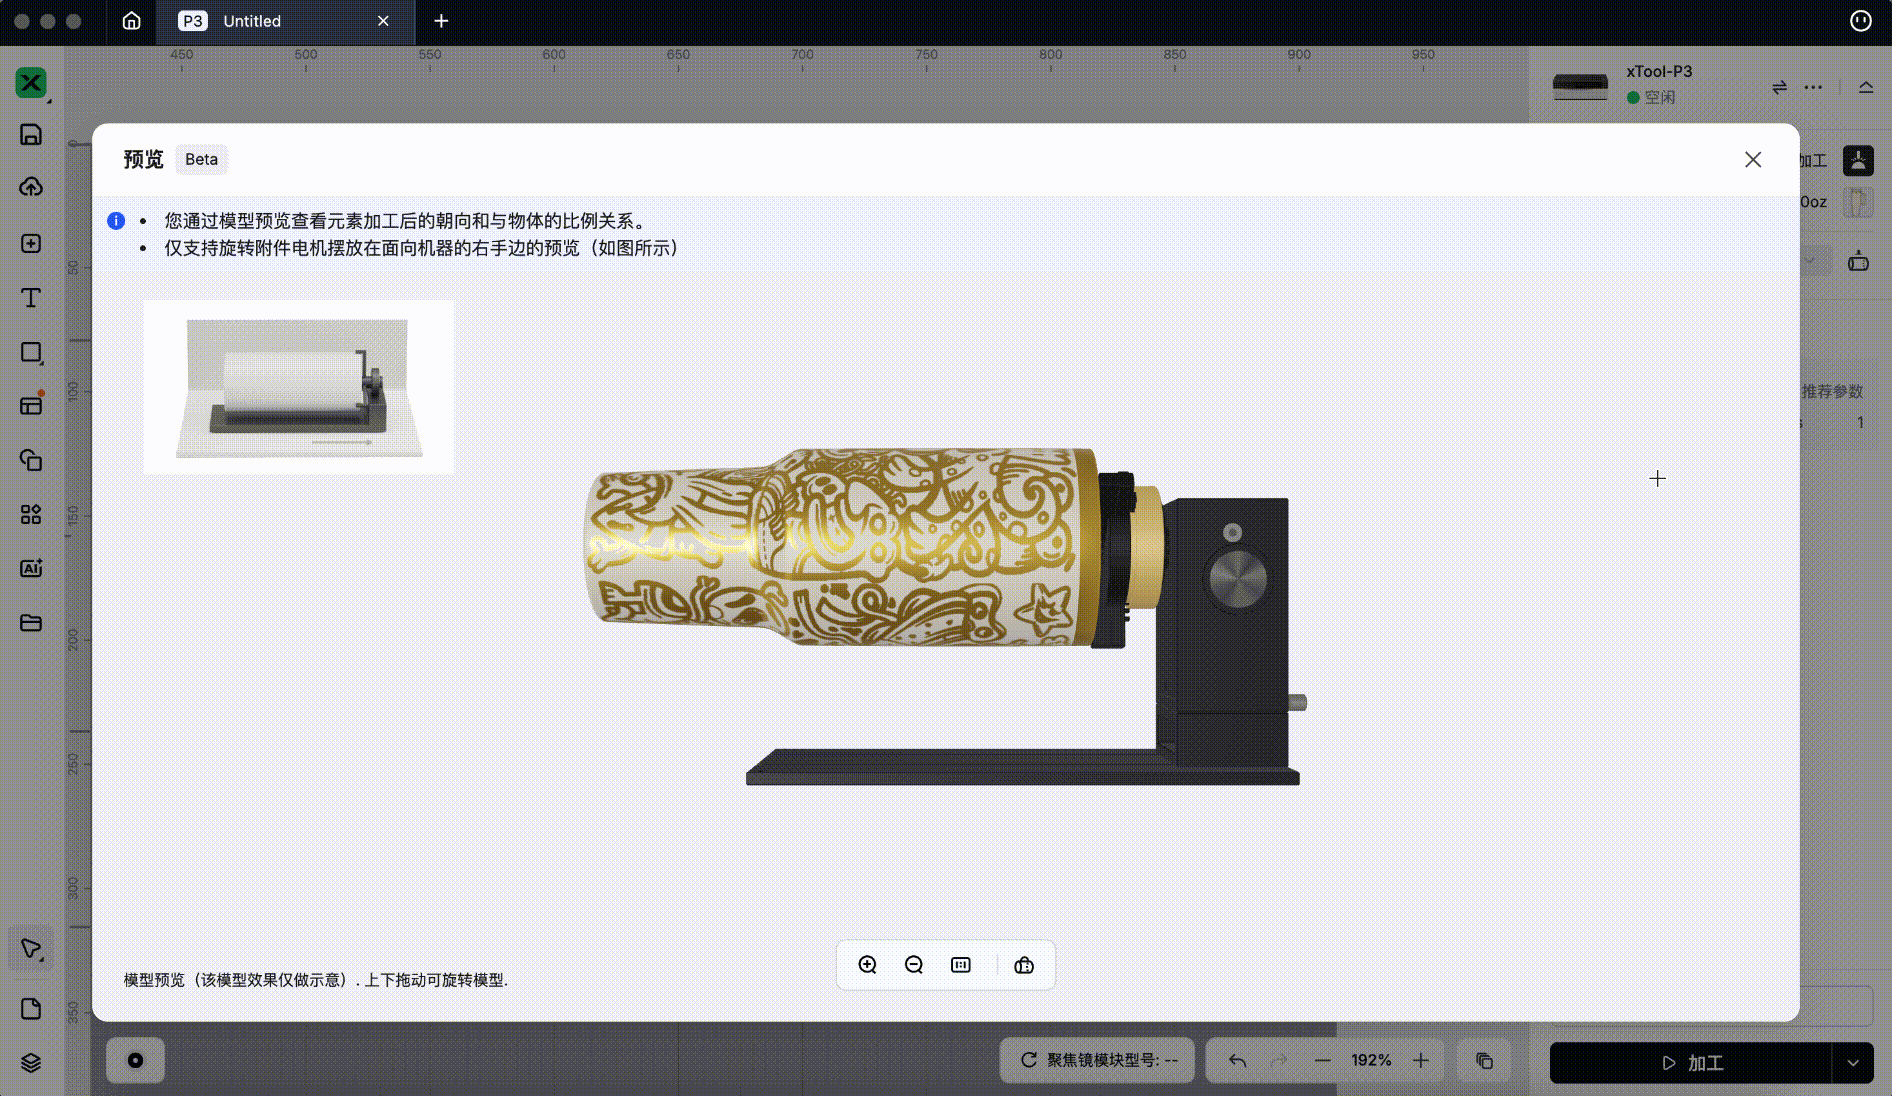The width and height of the screenshot is (1892, 1096).
Task: Expand the dropdown arrow beside 加工 button
Action: pyautogui.click(x=1853, y=1063)
